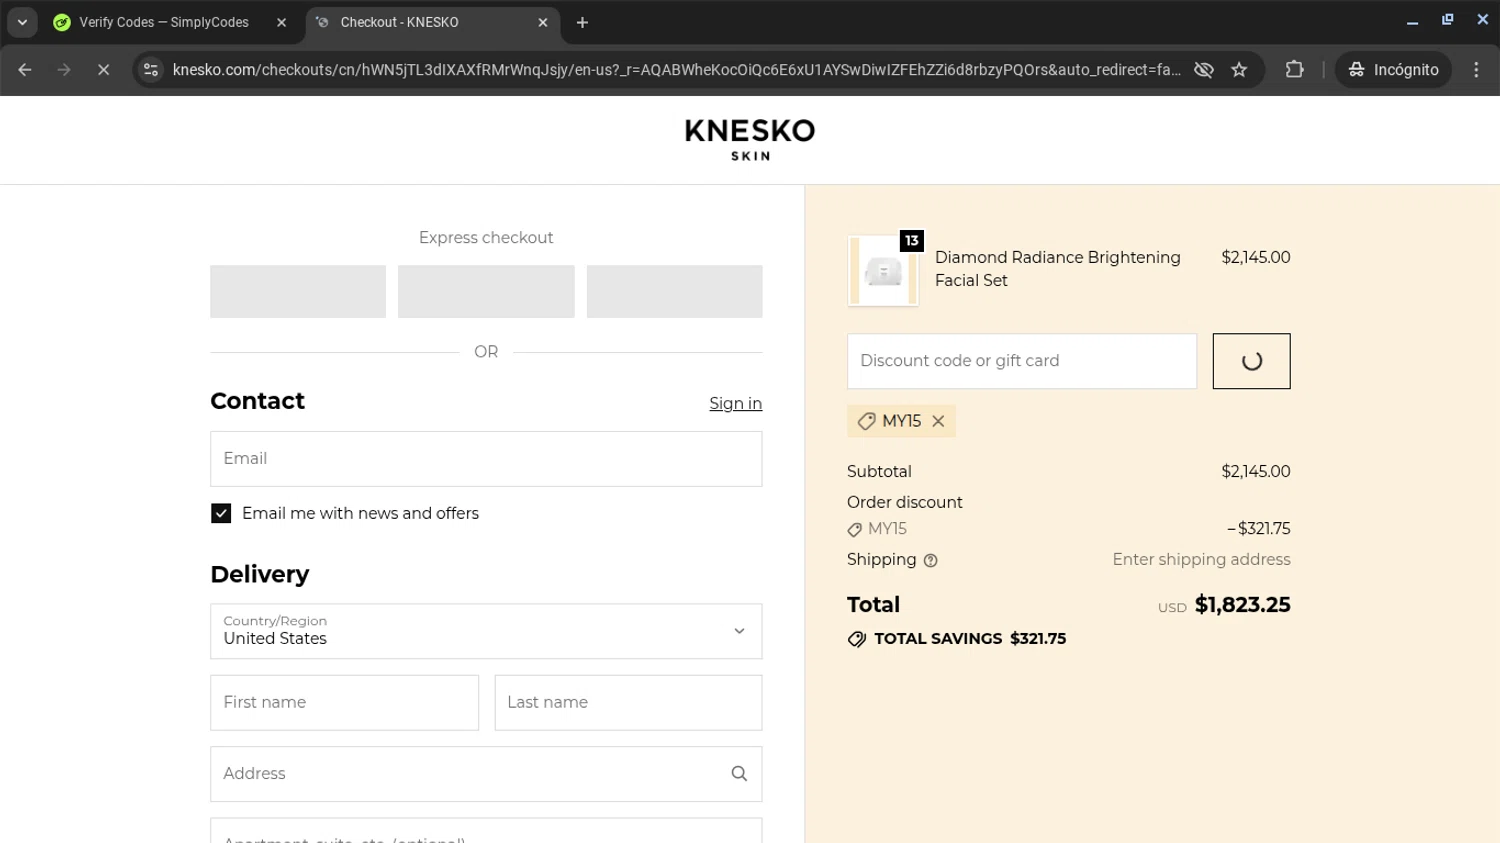Click the TOTAL SAVINGS tag icon

point(857,639)
